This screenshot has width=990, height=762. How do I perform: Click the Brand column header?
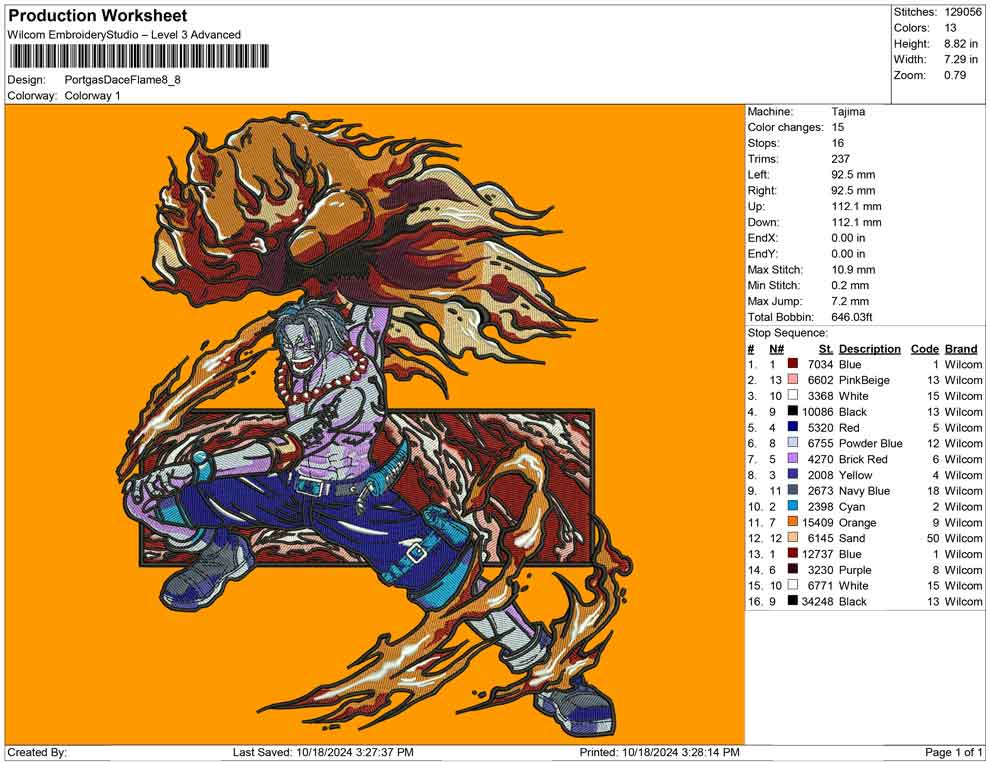coord(961,348)
